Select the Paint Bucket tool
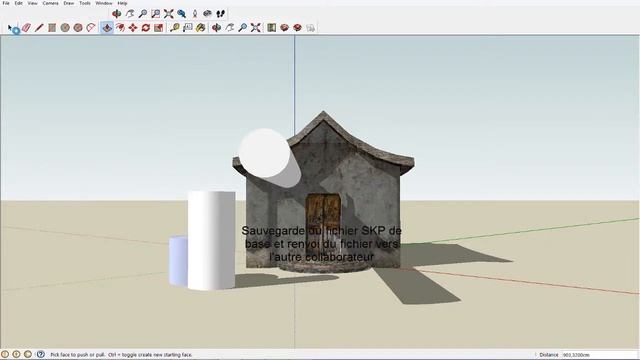Viewport: 640px width, 360px height. (x=200, y=28)
